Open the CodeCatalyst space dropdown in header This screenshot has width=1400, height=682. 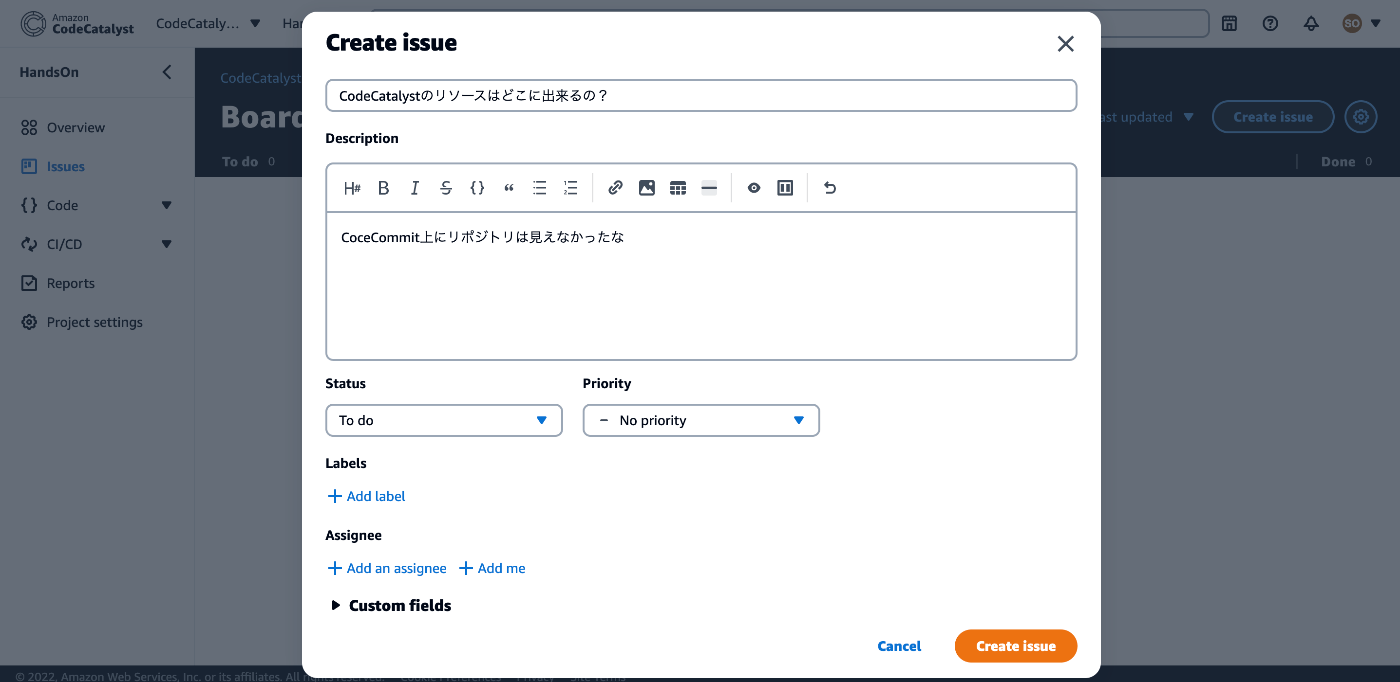[208, 23]
